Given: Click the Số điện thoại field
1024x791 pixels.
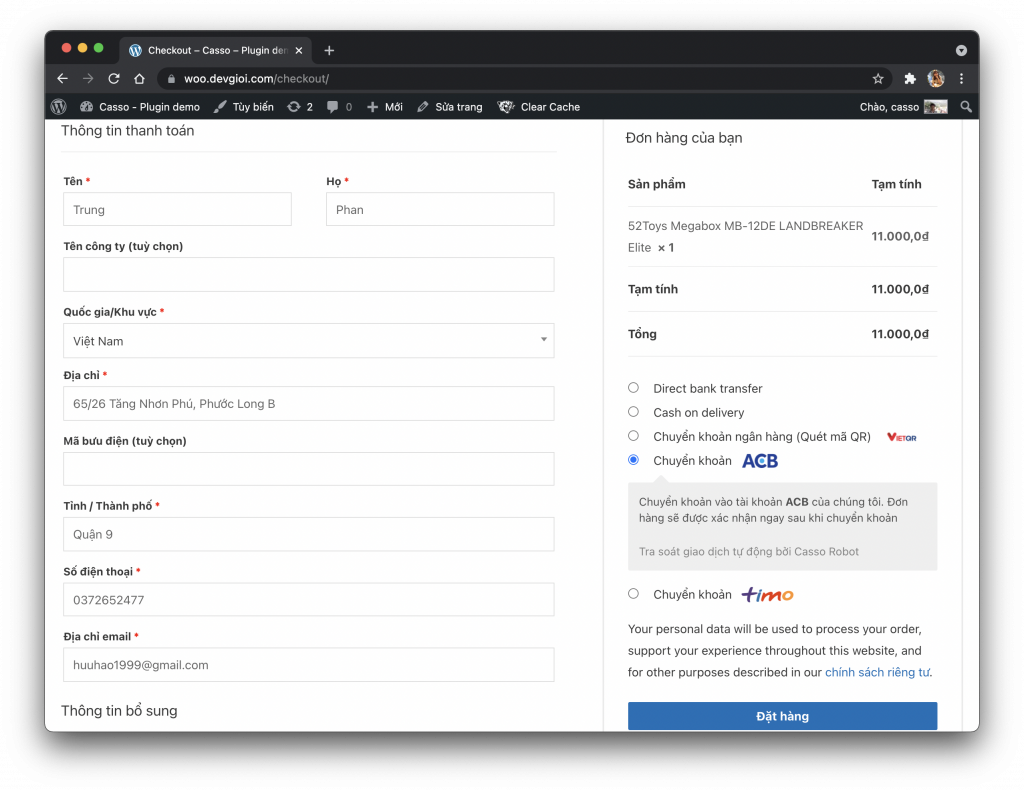Looking at the screenshot, I should (x=309, y=600).
